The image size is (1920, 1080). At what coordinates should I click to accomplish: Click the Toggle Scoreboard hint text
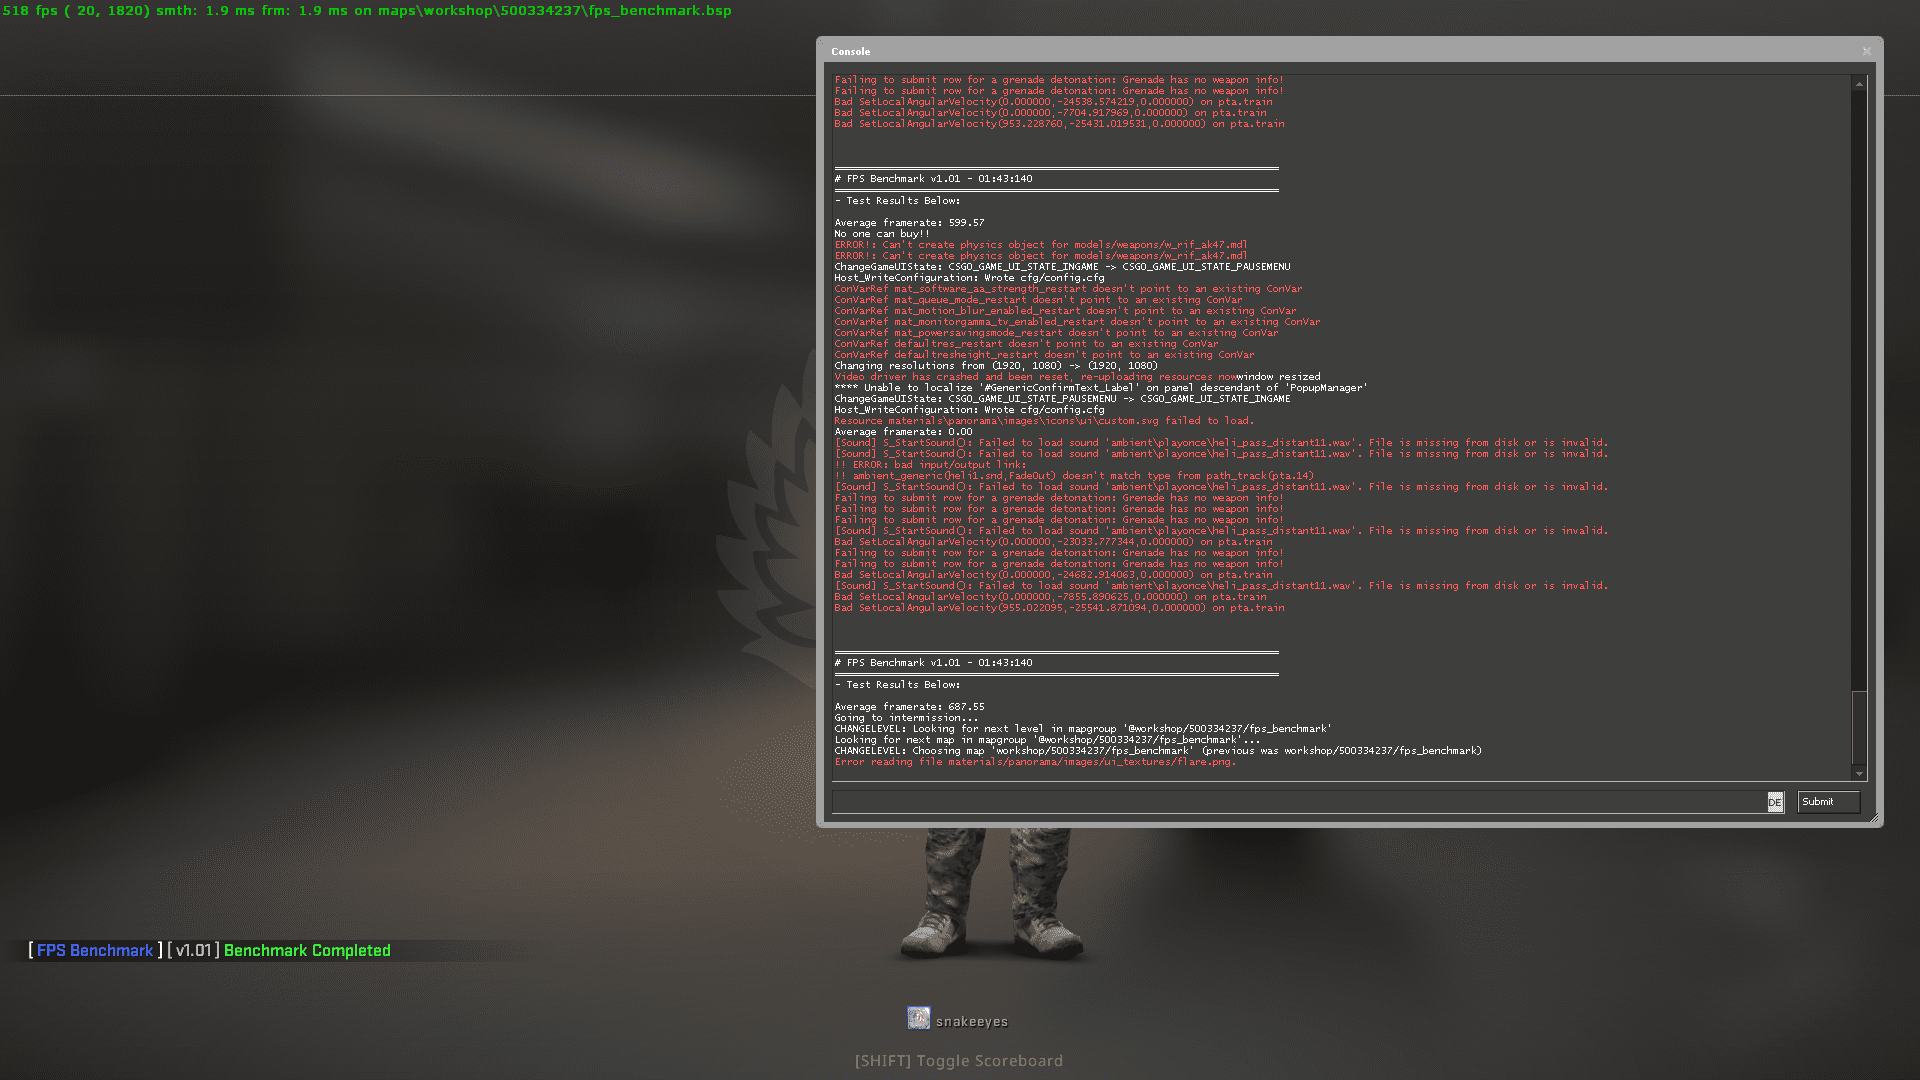958,1061
